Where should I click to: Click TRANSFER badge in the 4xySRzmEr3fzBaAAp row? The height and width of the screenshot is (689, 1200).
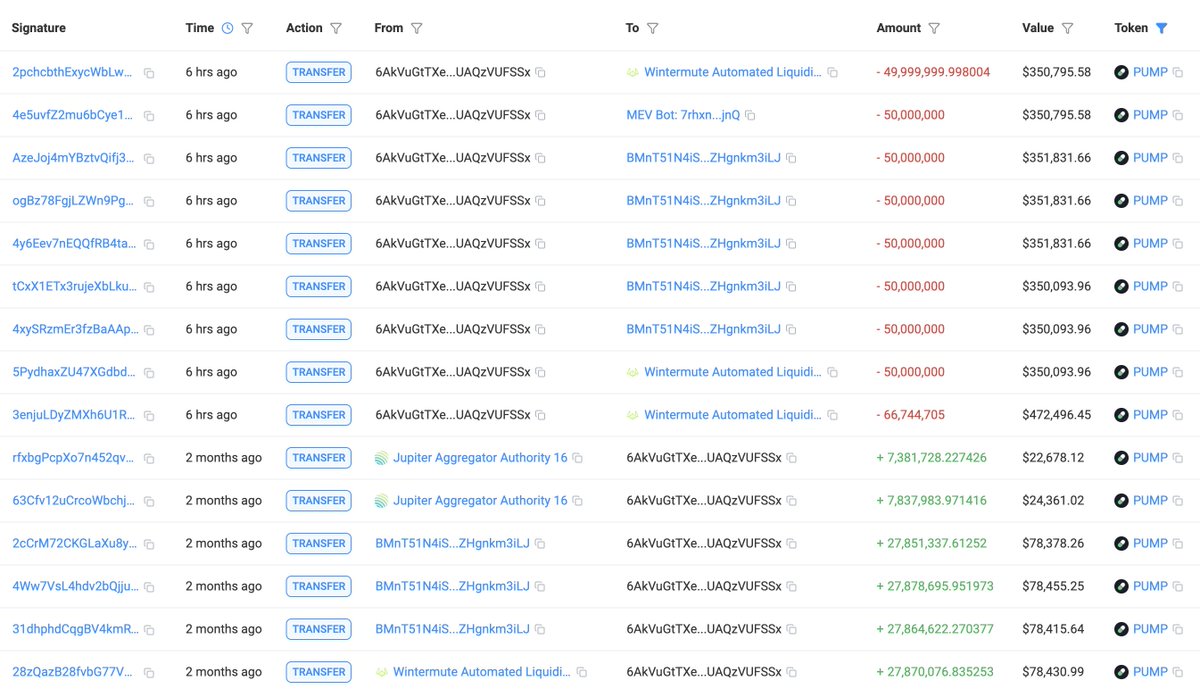[318, 330]
